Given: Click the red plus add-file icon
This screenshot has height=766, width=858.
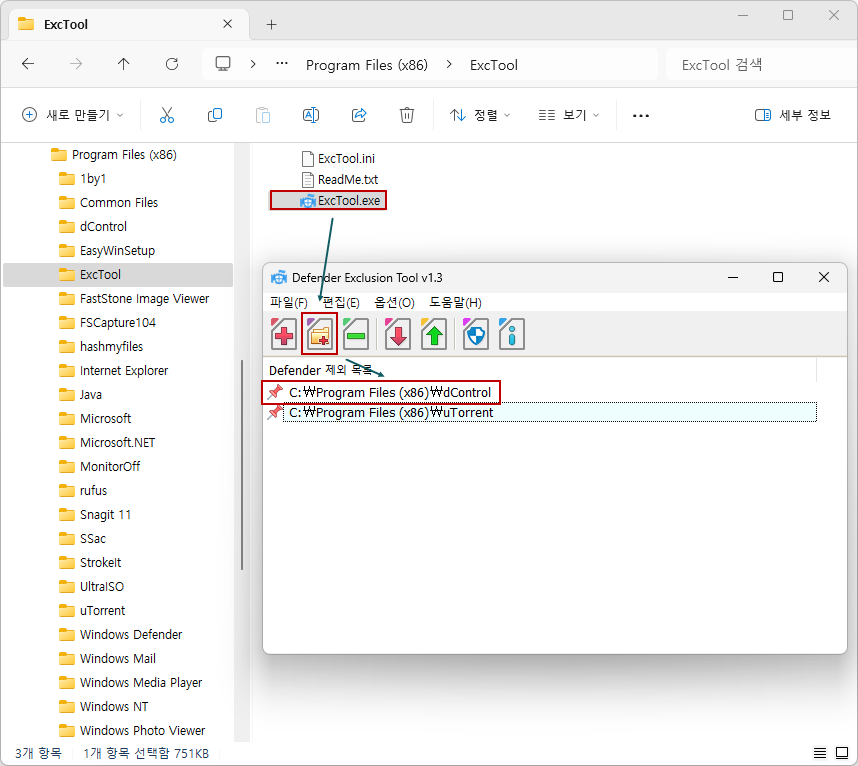Looking at the screenshot, I should 283,334.
